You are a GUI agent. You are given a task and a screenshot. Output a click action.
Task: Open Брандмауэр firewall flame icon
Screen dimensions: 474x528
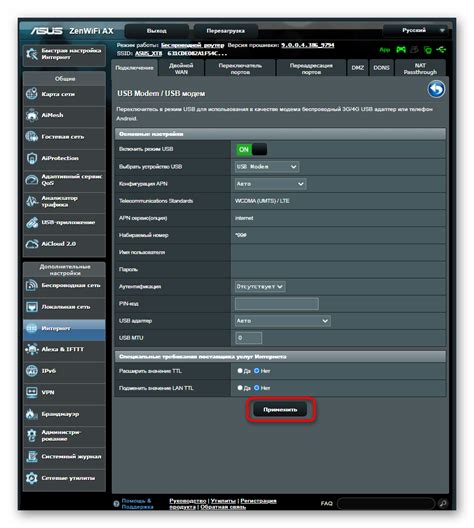[x=32, y=414]
